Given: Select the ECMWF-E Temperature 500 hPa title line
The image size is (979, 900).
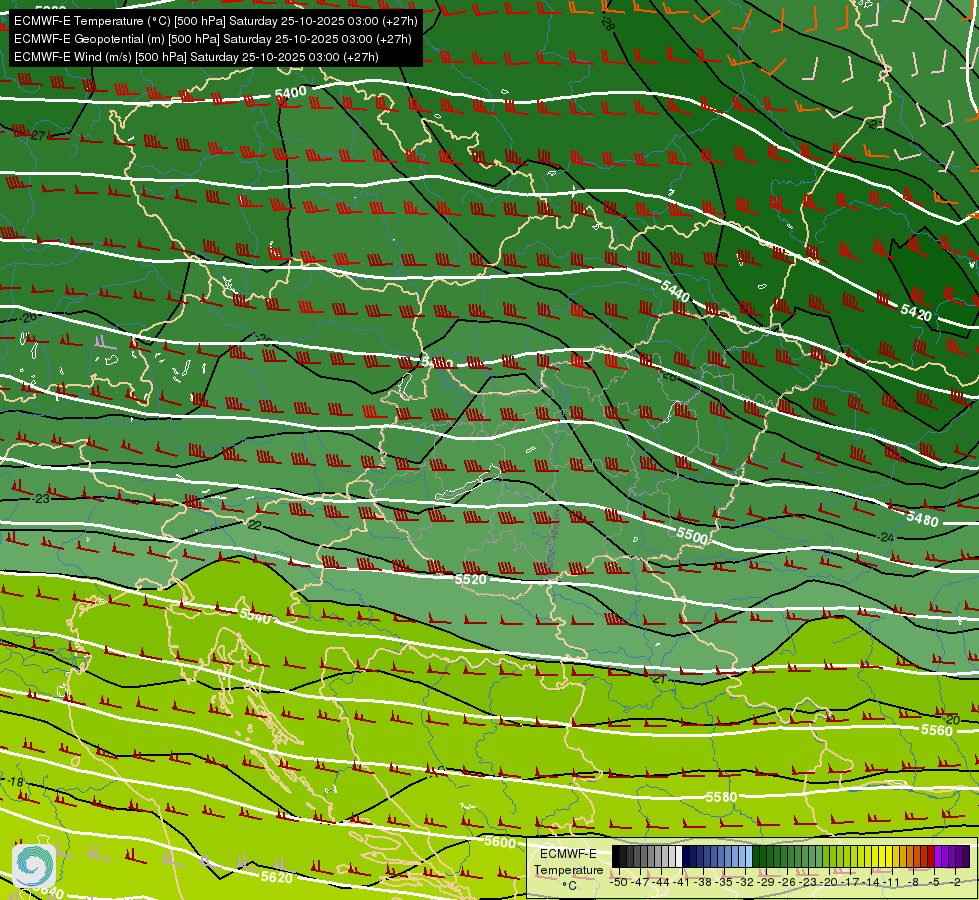Looking at the screenshot, I should pyautogui.click(x=215, y=21).
